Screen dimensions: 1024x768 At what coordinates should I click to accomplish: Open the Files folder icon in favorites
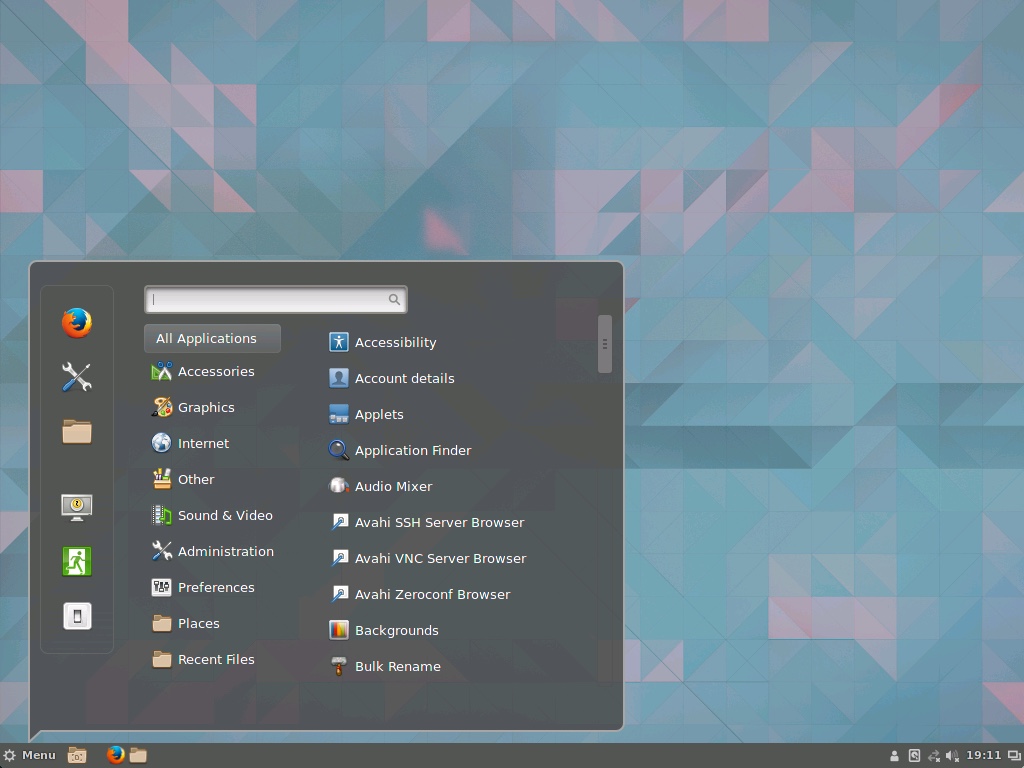pos(76,431)
